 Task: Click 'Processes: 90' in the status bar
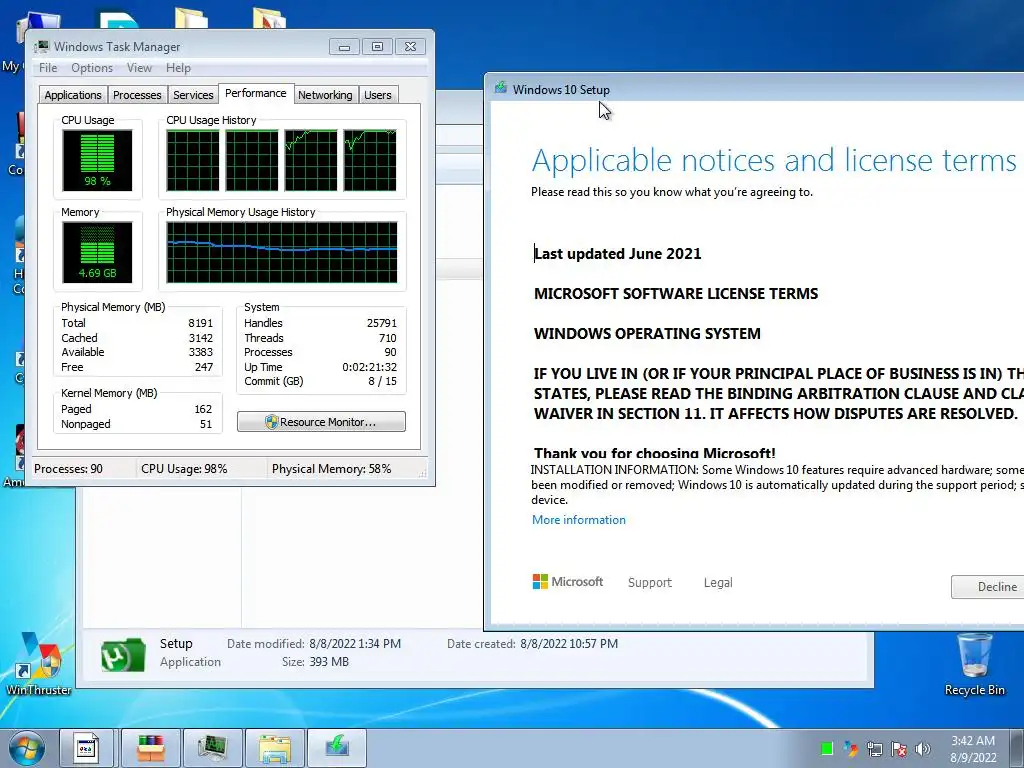click(69, 469)
